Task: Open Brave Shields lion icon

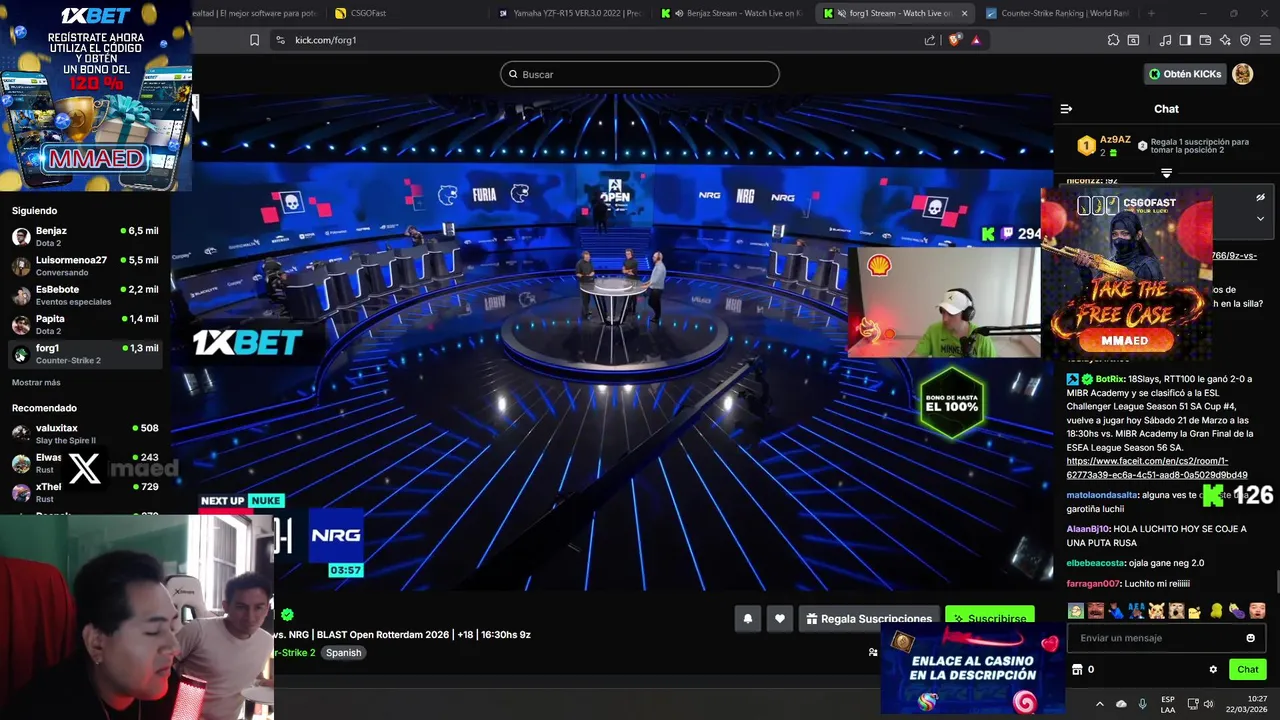Action: tap(955, 40)
